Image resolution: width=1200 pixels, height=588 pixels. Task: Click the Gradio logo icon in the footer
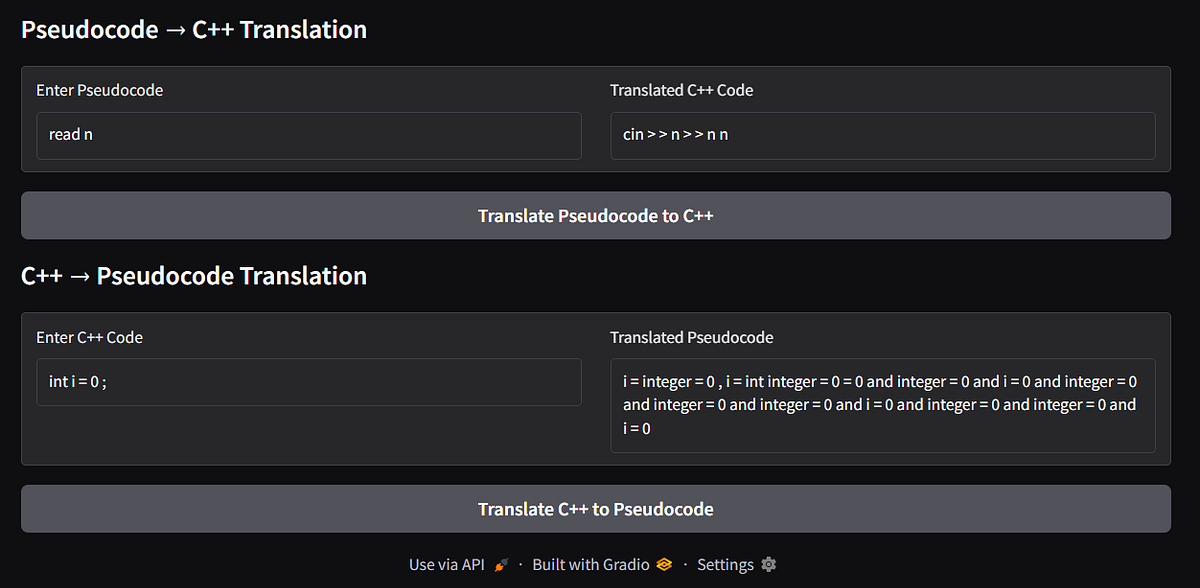tap(663, 563)
